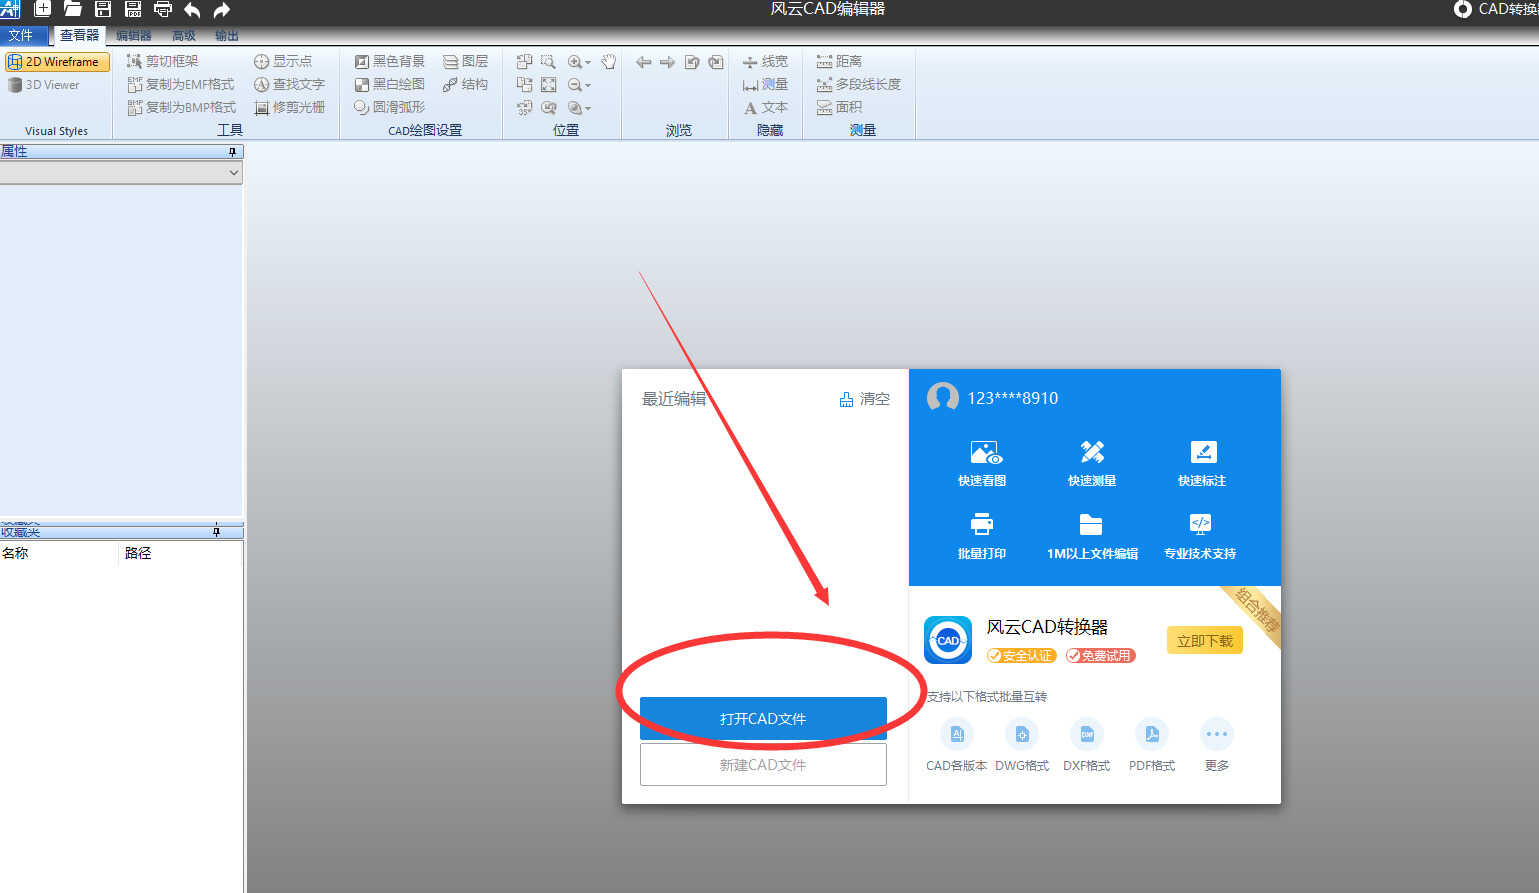Pin the 收藏夹 panel
Screen dimensions: 1539x893
tap(216, 531)
